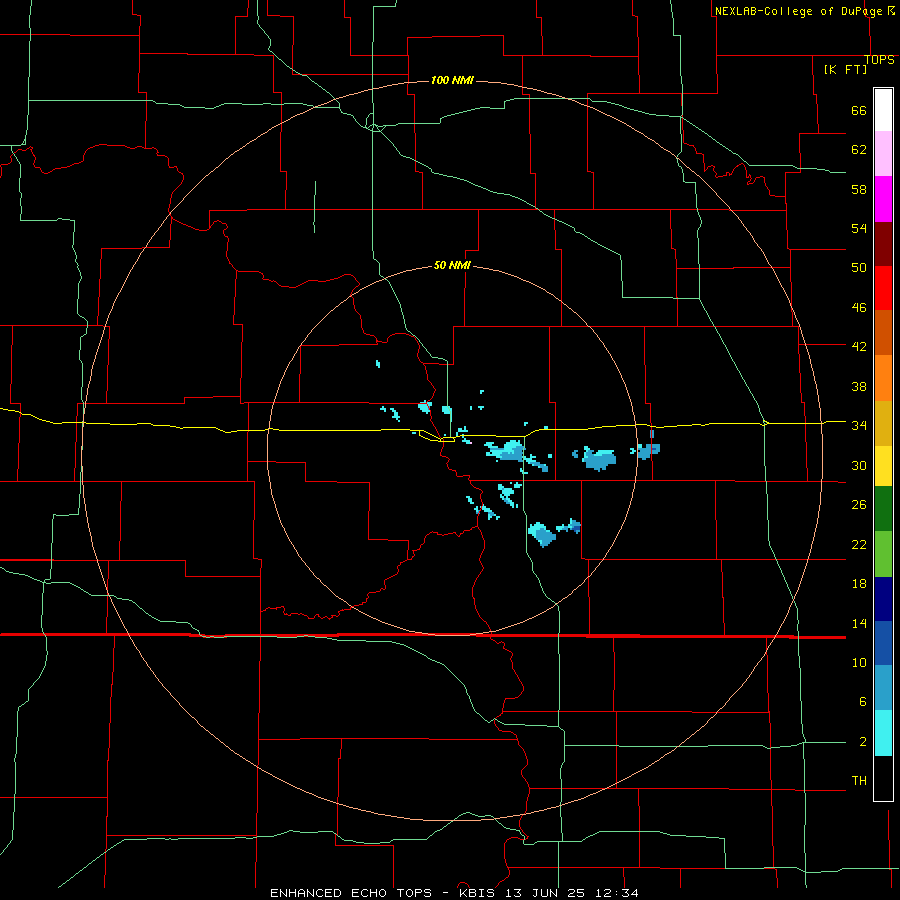This screenshot has width=900, height=900.
Task: Click the 12:34 timestamp in caption
Action: pos(616,893)
